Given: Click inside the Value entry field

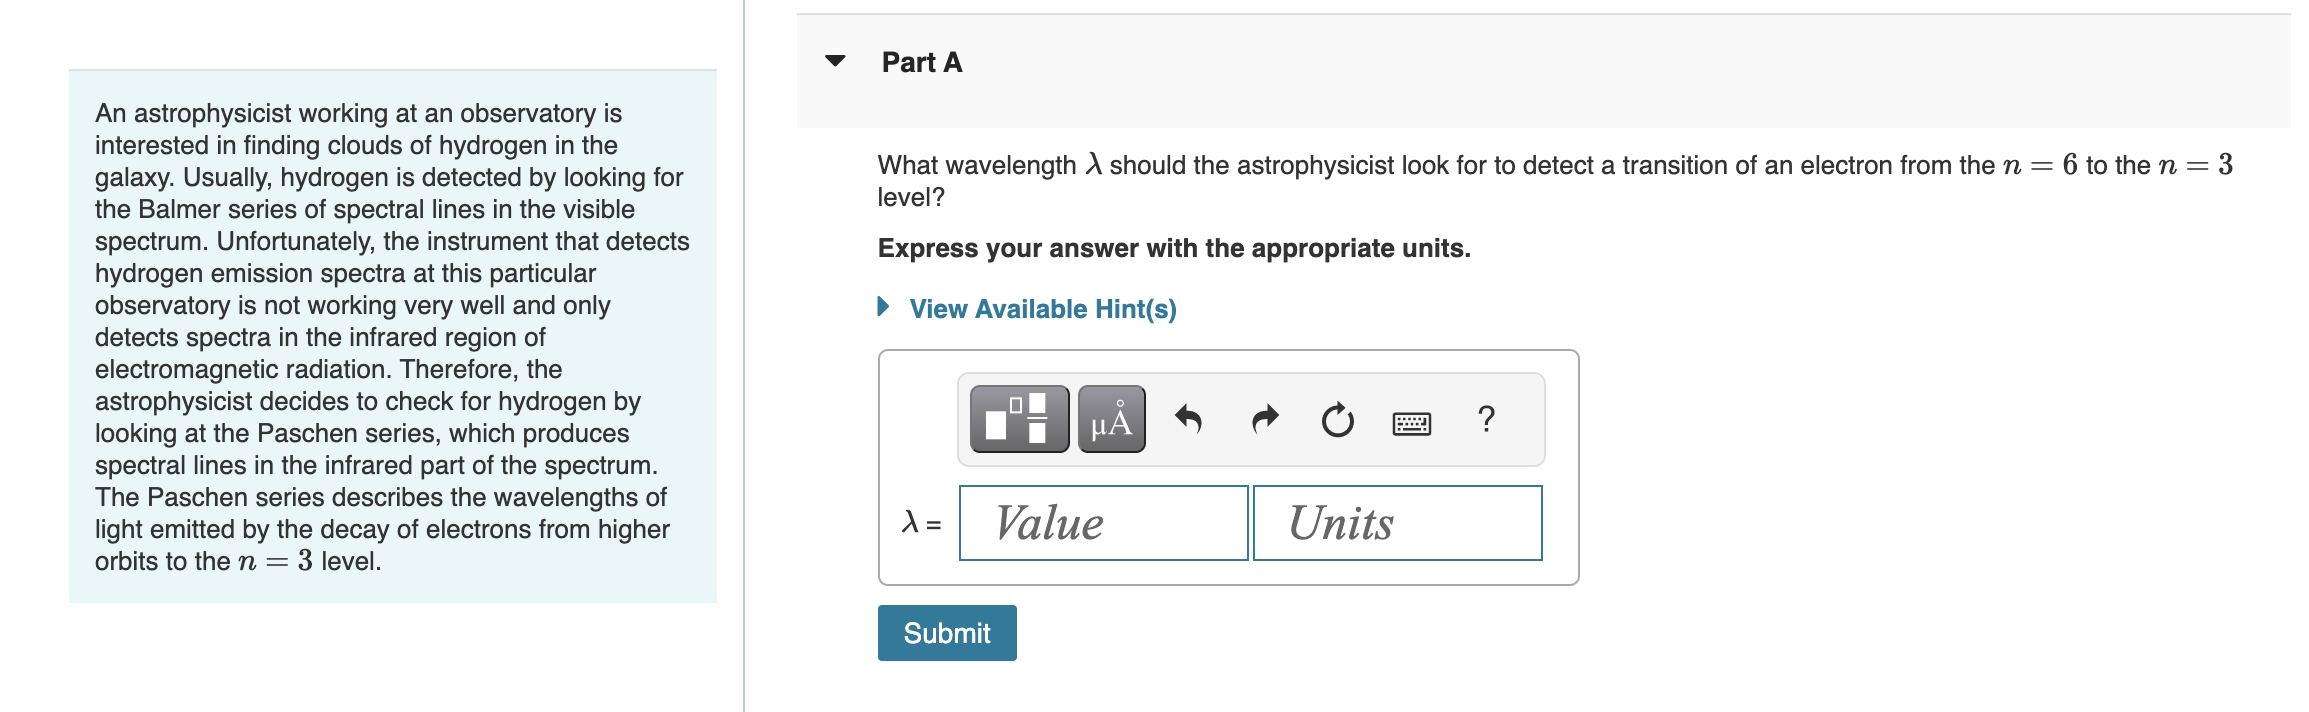Looking at the screenshot, I should pos(1103,523).
